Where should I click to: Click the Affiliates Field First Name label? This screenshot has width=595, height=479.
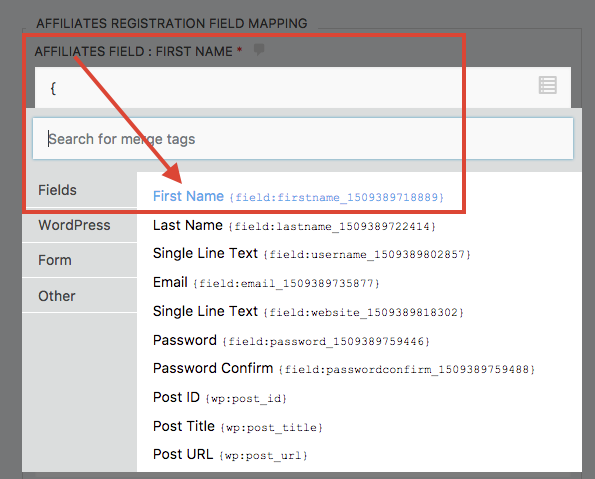click(134, 51)
